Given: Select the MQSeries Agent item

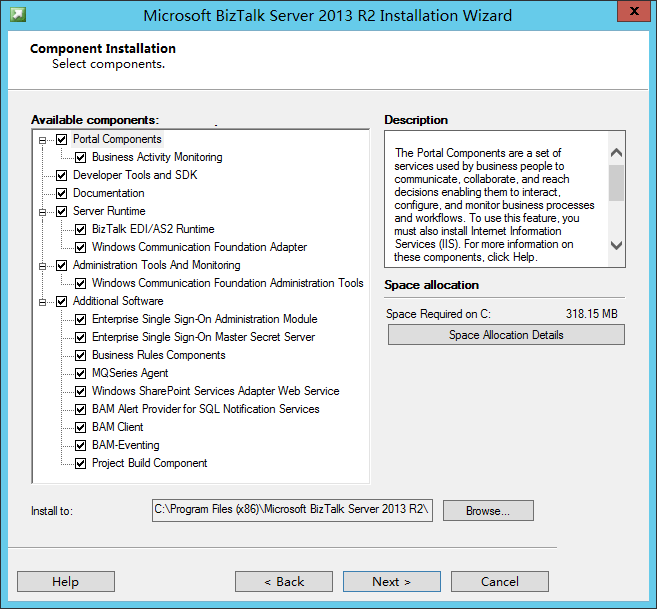Looking at the screenshot, I should [130, 373].
